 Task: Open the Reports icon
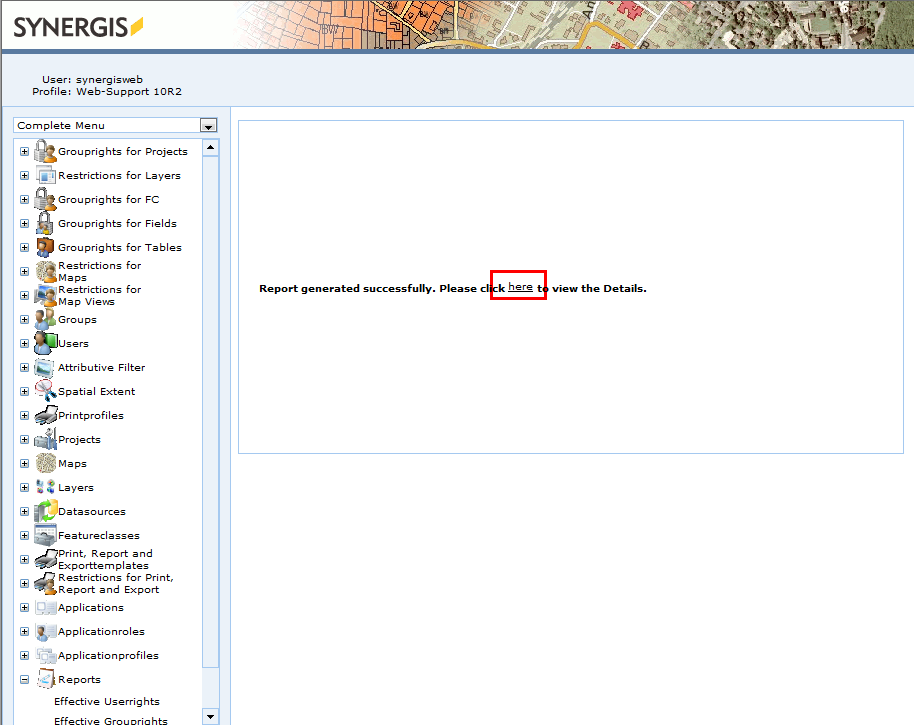tap(45, 679)
